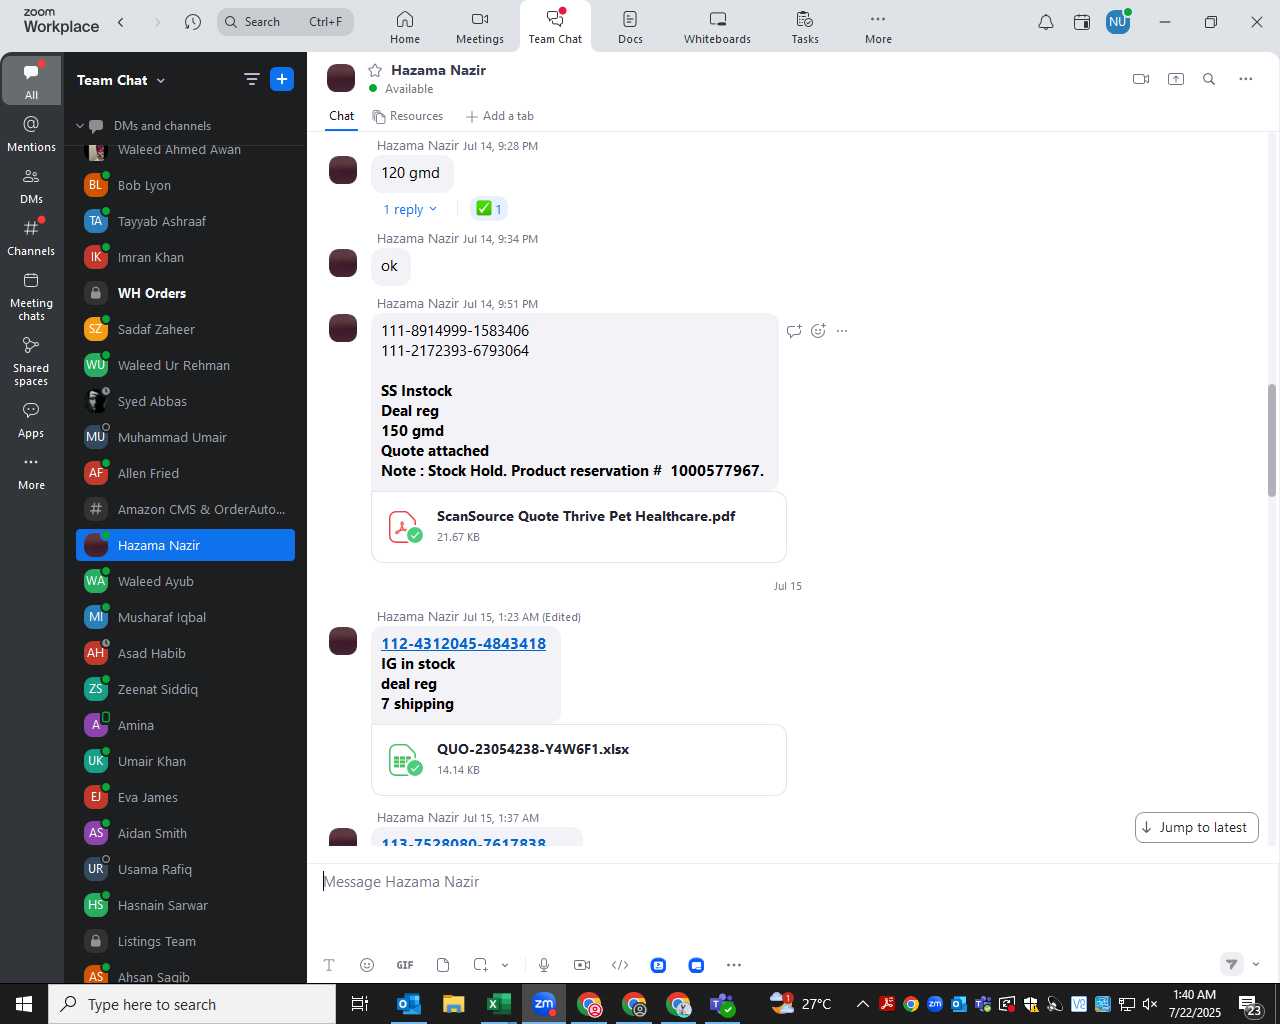Open chat with Musharaf Iqbal
1280x1024 pixels.
186,617
